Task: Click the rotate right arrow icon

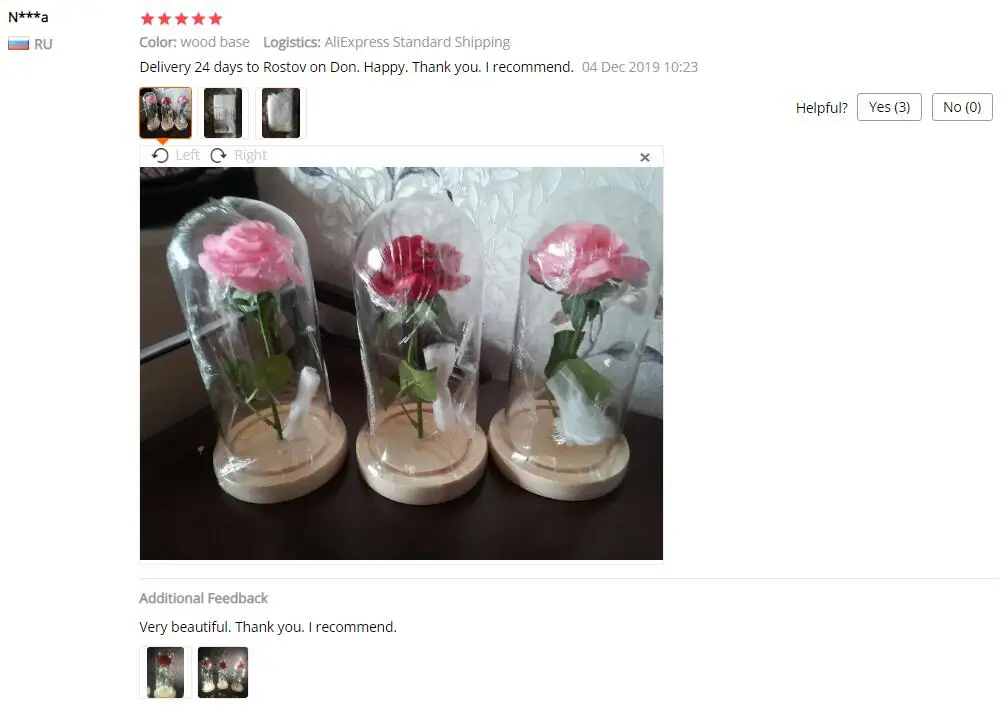Action: [219, 156]
